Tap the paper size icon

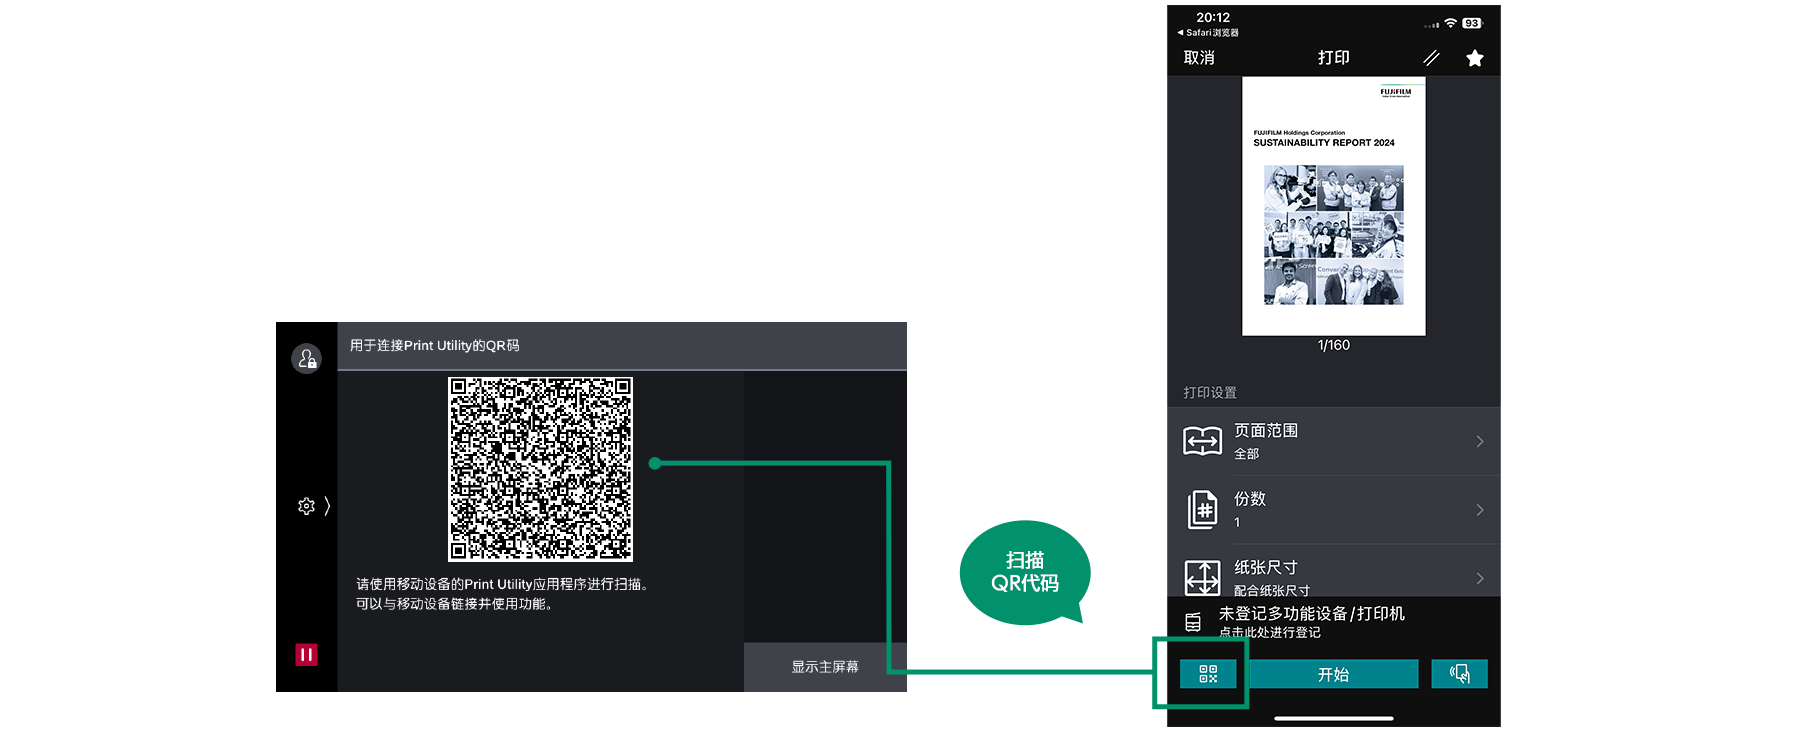[x=1202, y=578]
